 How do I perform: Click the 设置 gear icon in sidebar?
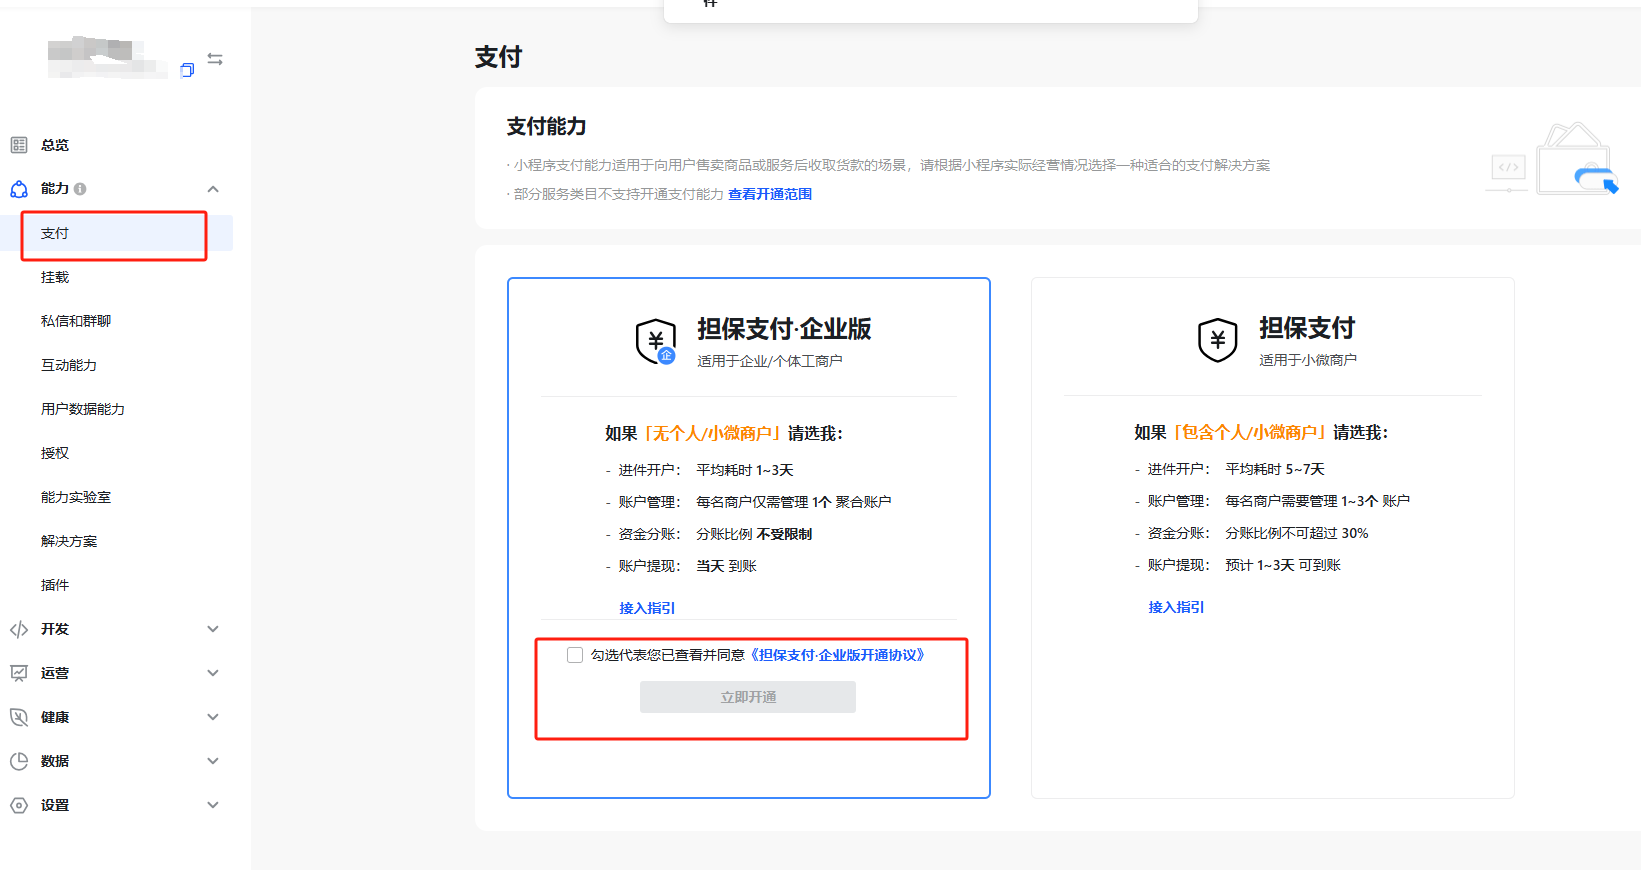coord(19,805)
